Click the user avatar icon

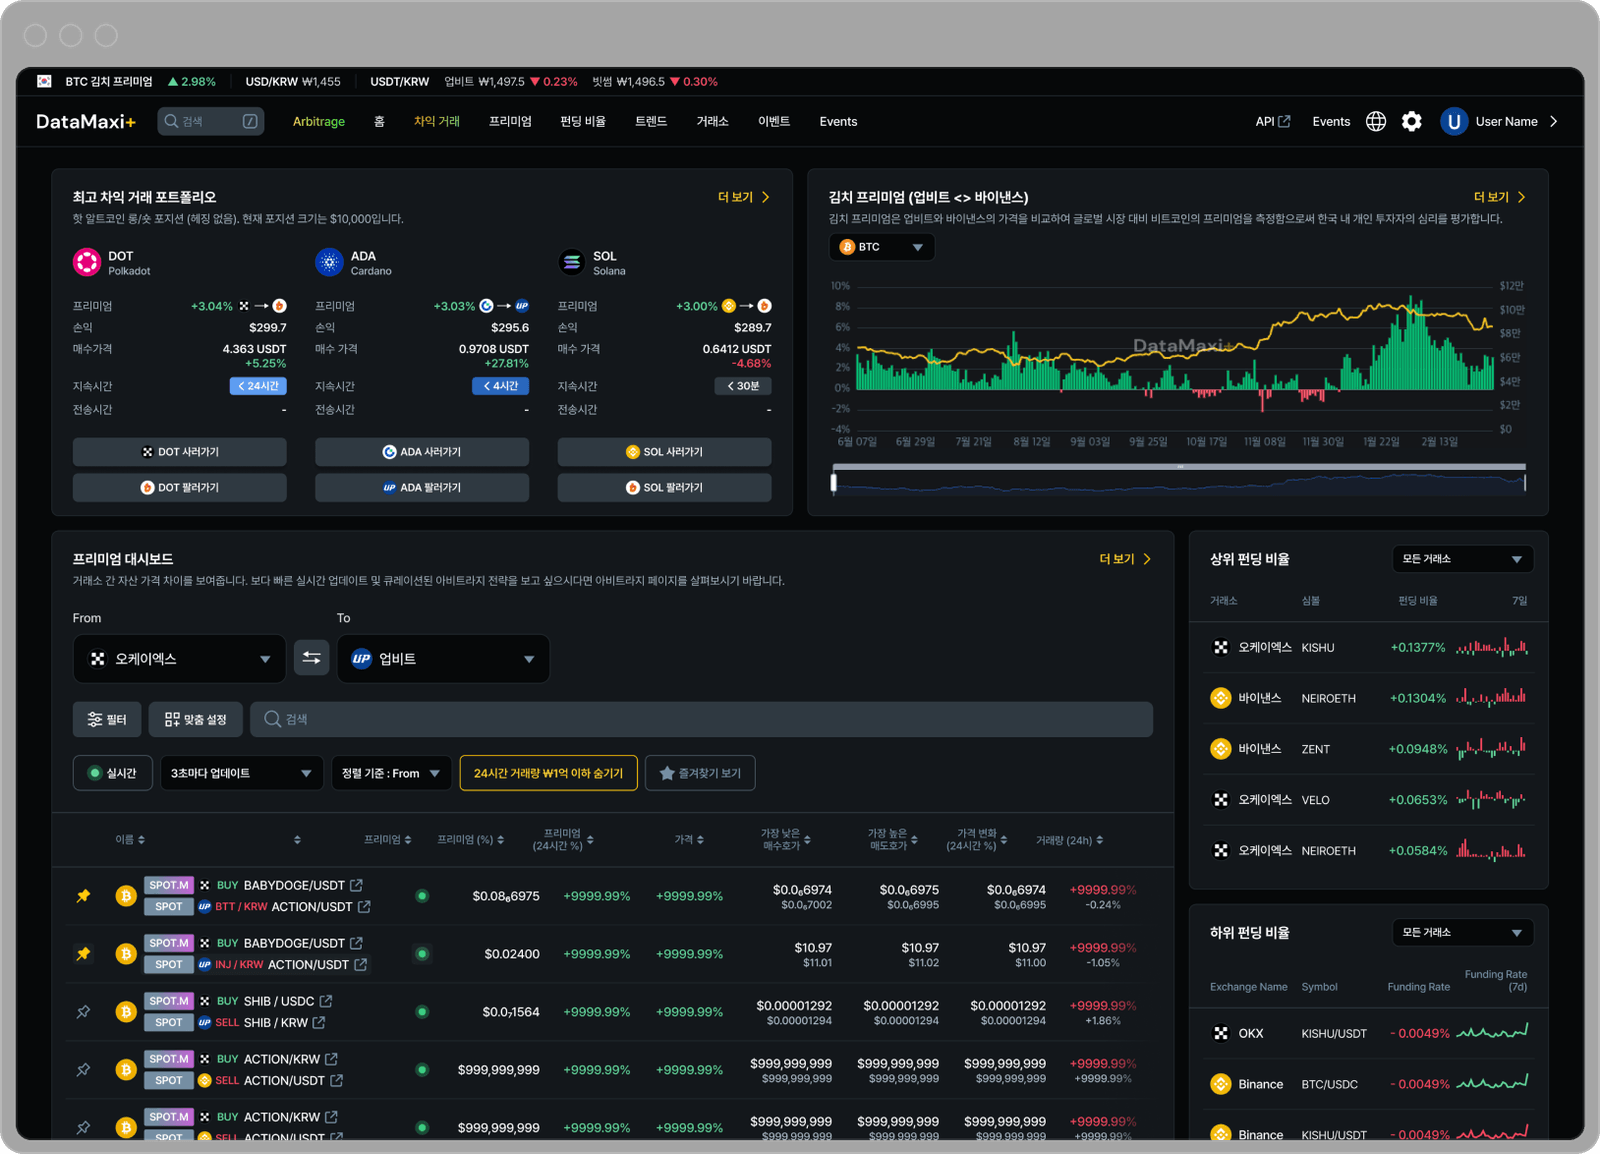(x=1453, y=122)
